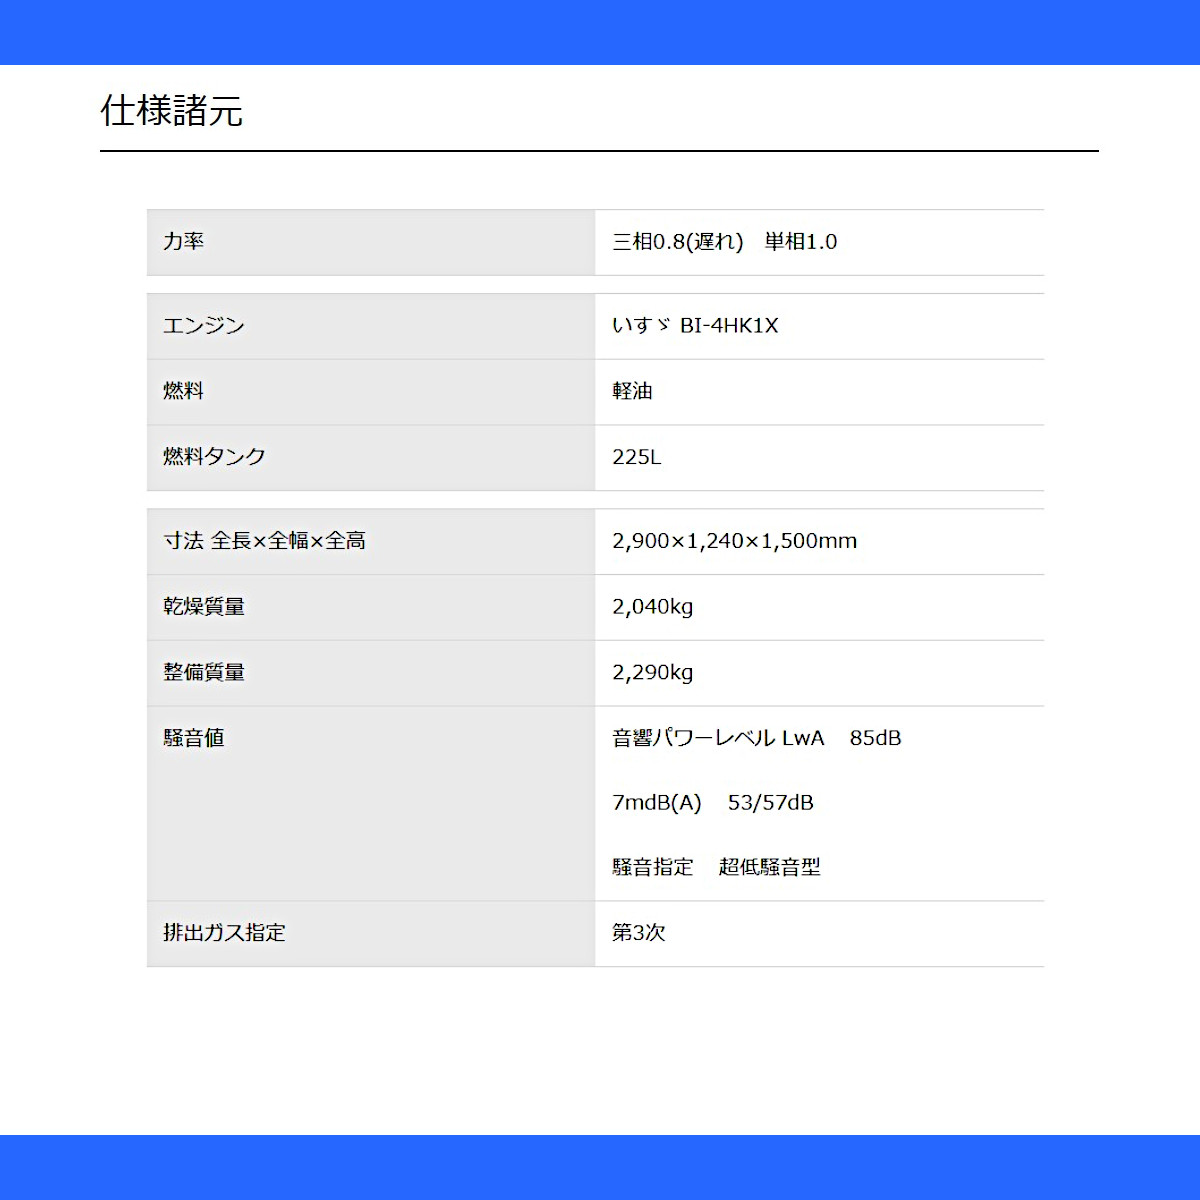Click the line 音響パワーレベル LwA 85dB

click(x=757, y=738)
